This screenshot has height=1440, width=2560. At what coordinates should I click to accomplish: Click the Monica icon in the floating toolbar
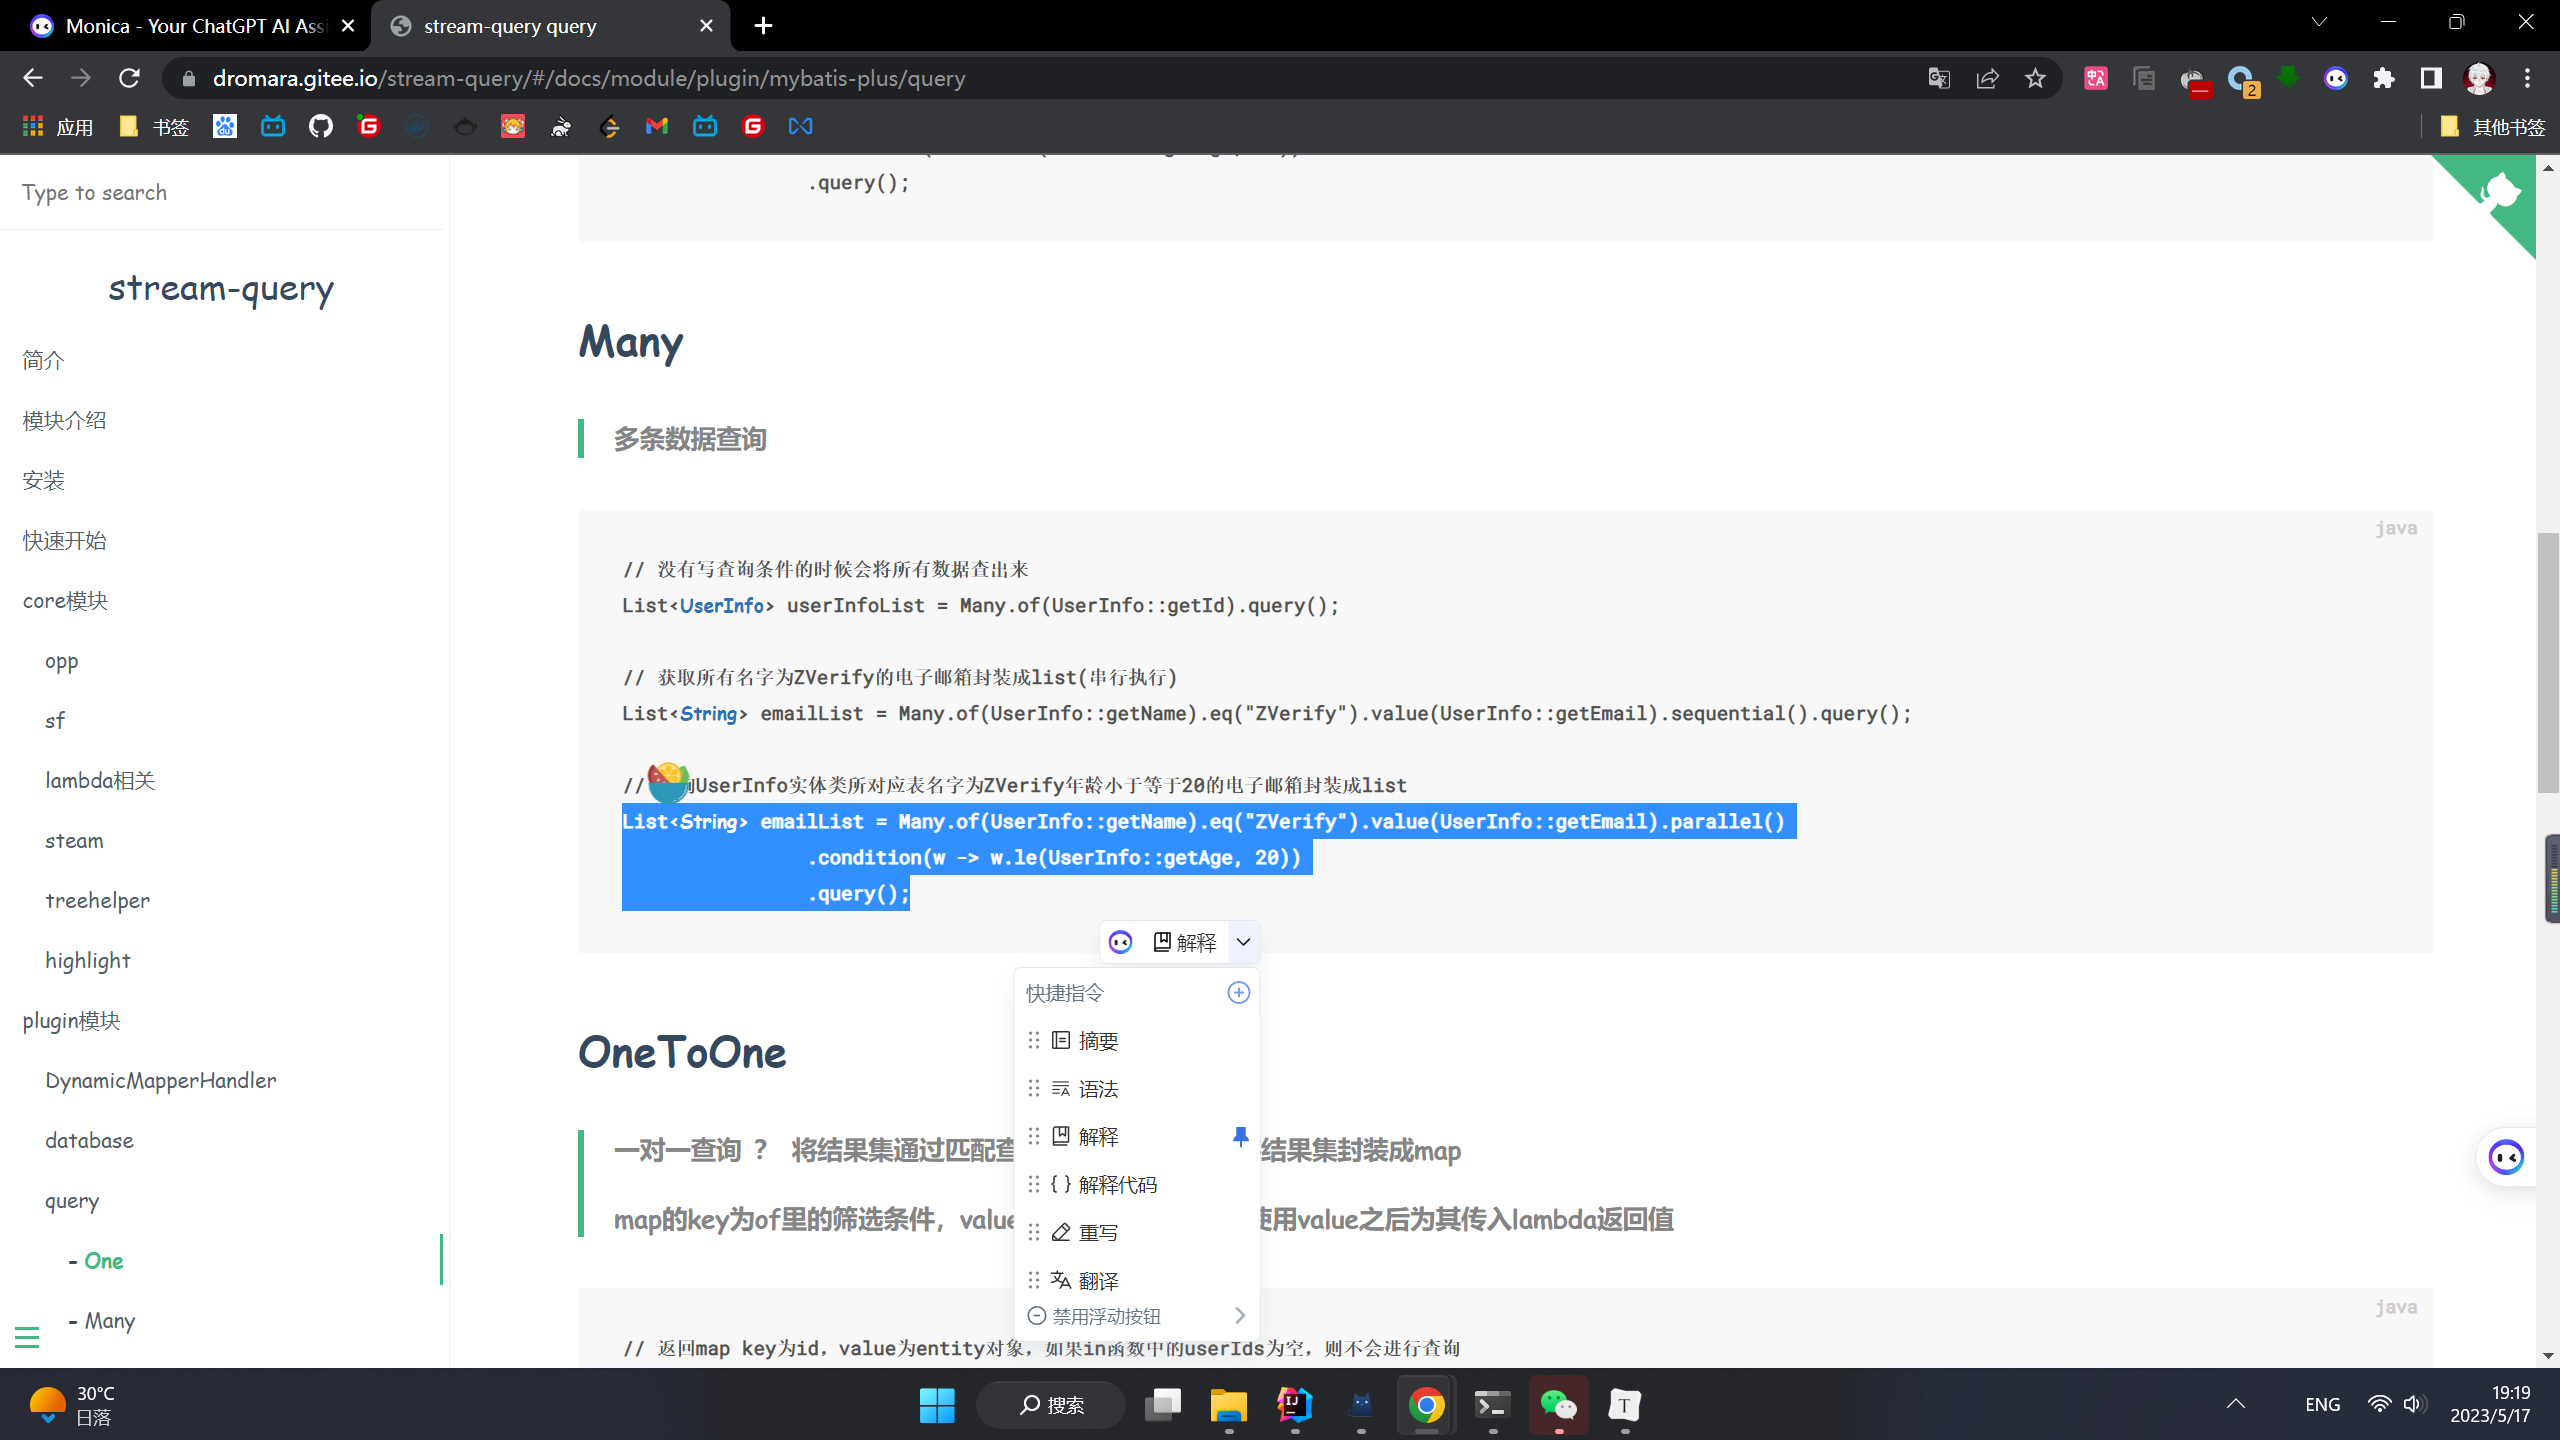pyautogui.click(x=1120, y=942)
